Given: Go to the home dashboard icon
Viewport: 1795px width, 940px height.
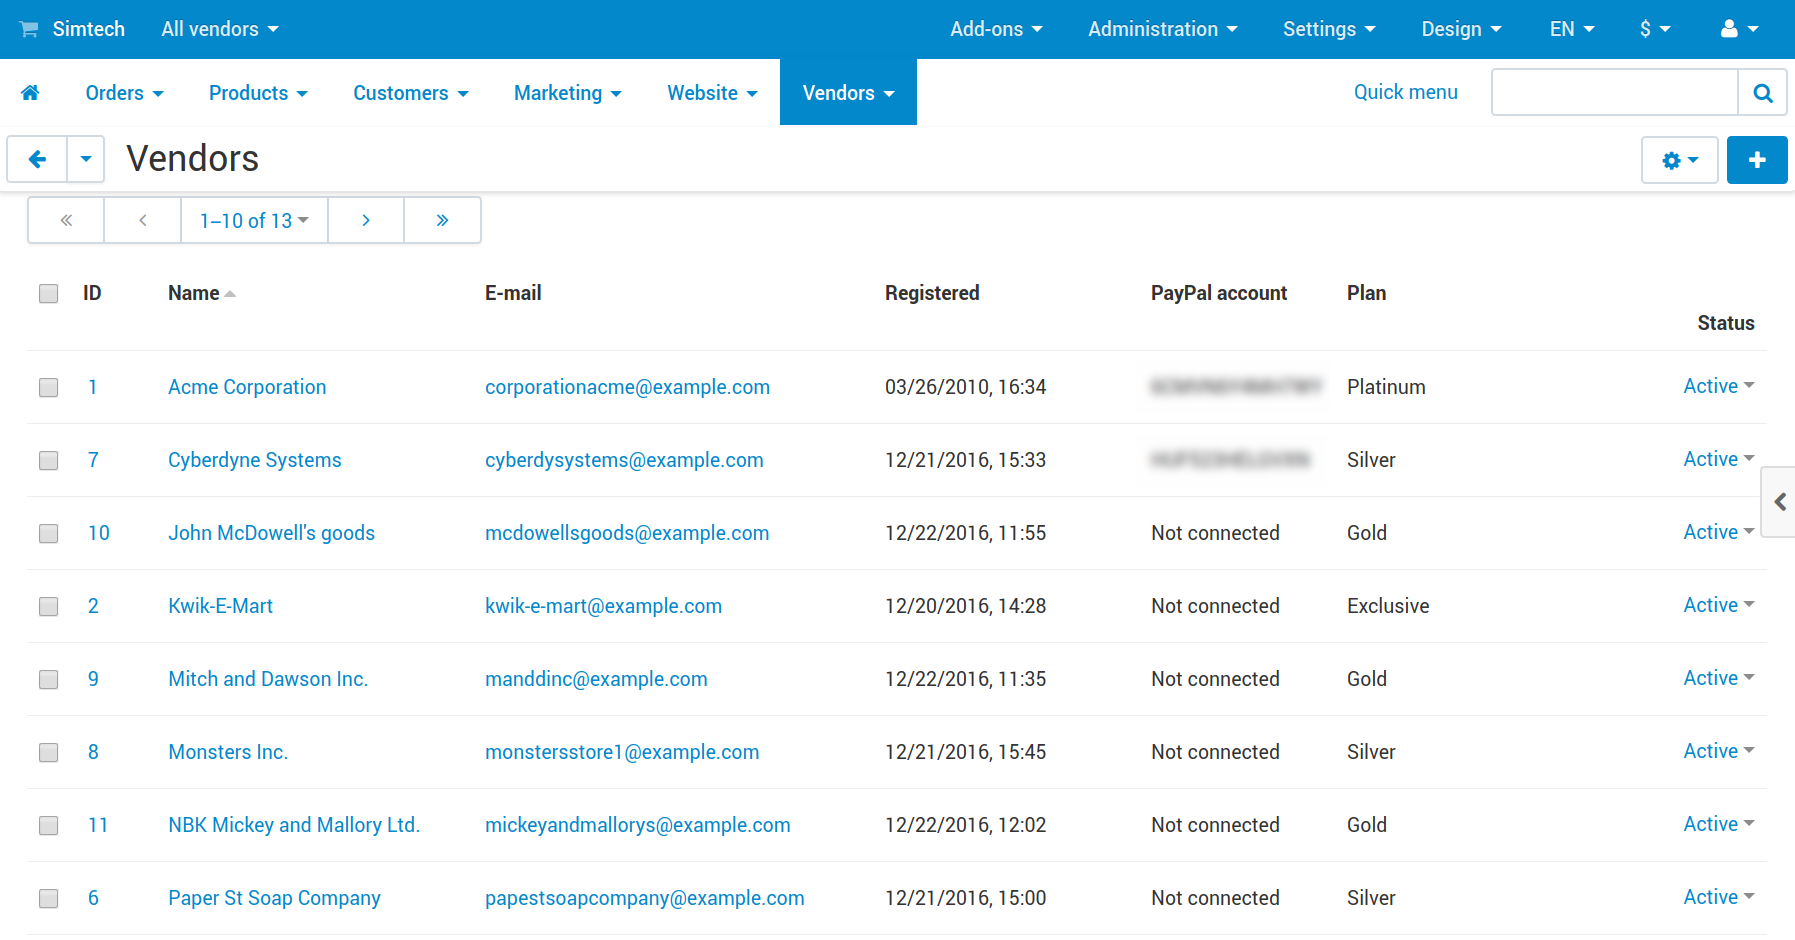Looking at the screenshot, I should click(30, 93).
